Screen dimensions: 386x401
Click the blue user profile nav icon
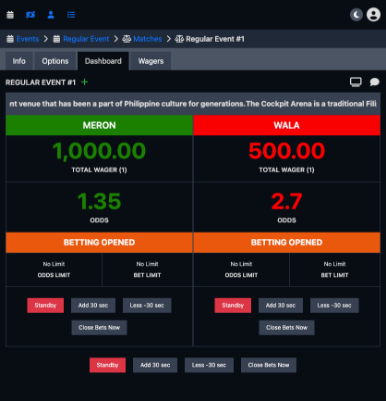51,15
